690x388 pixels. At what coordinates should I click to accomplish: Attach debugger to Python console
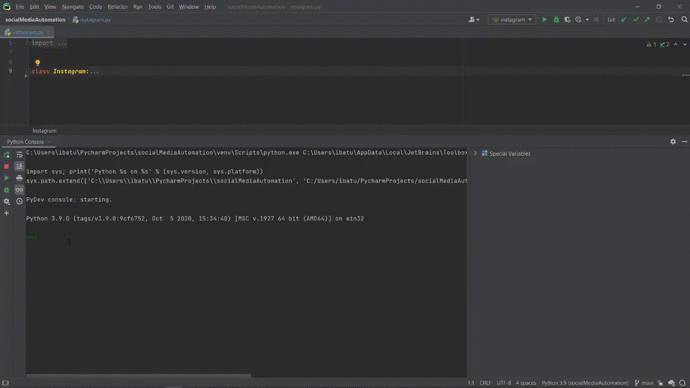(7, 190)
